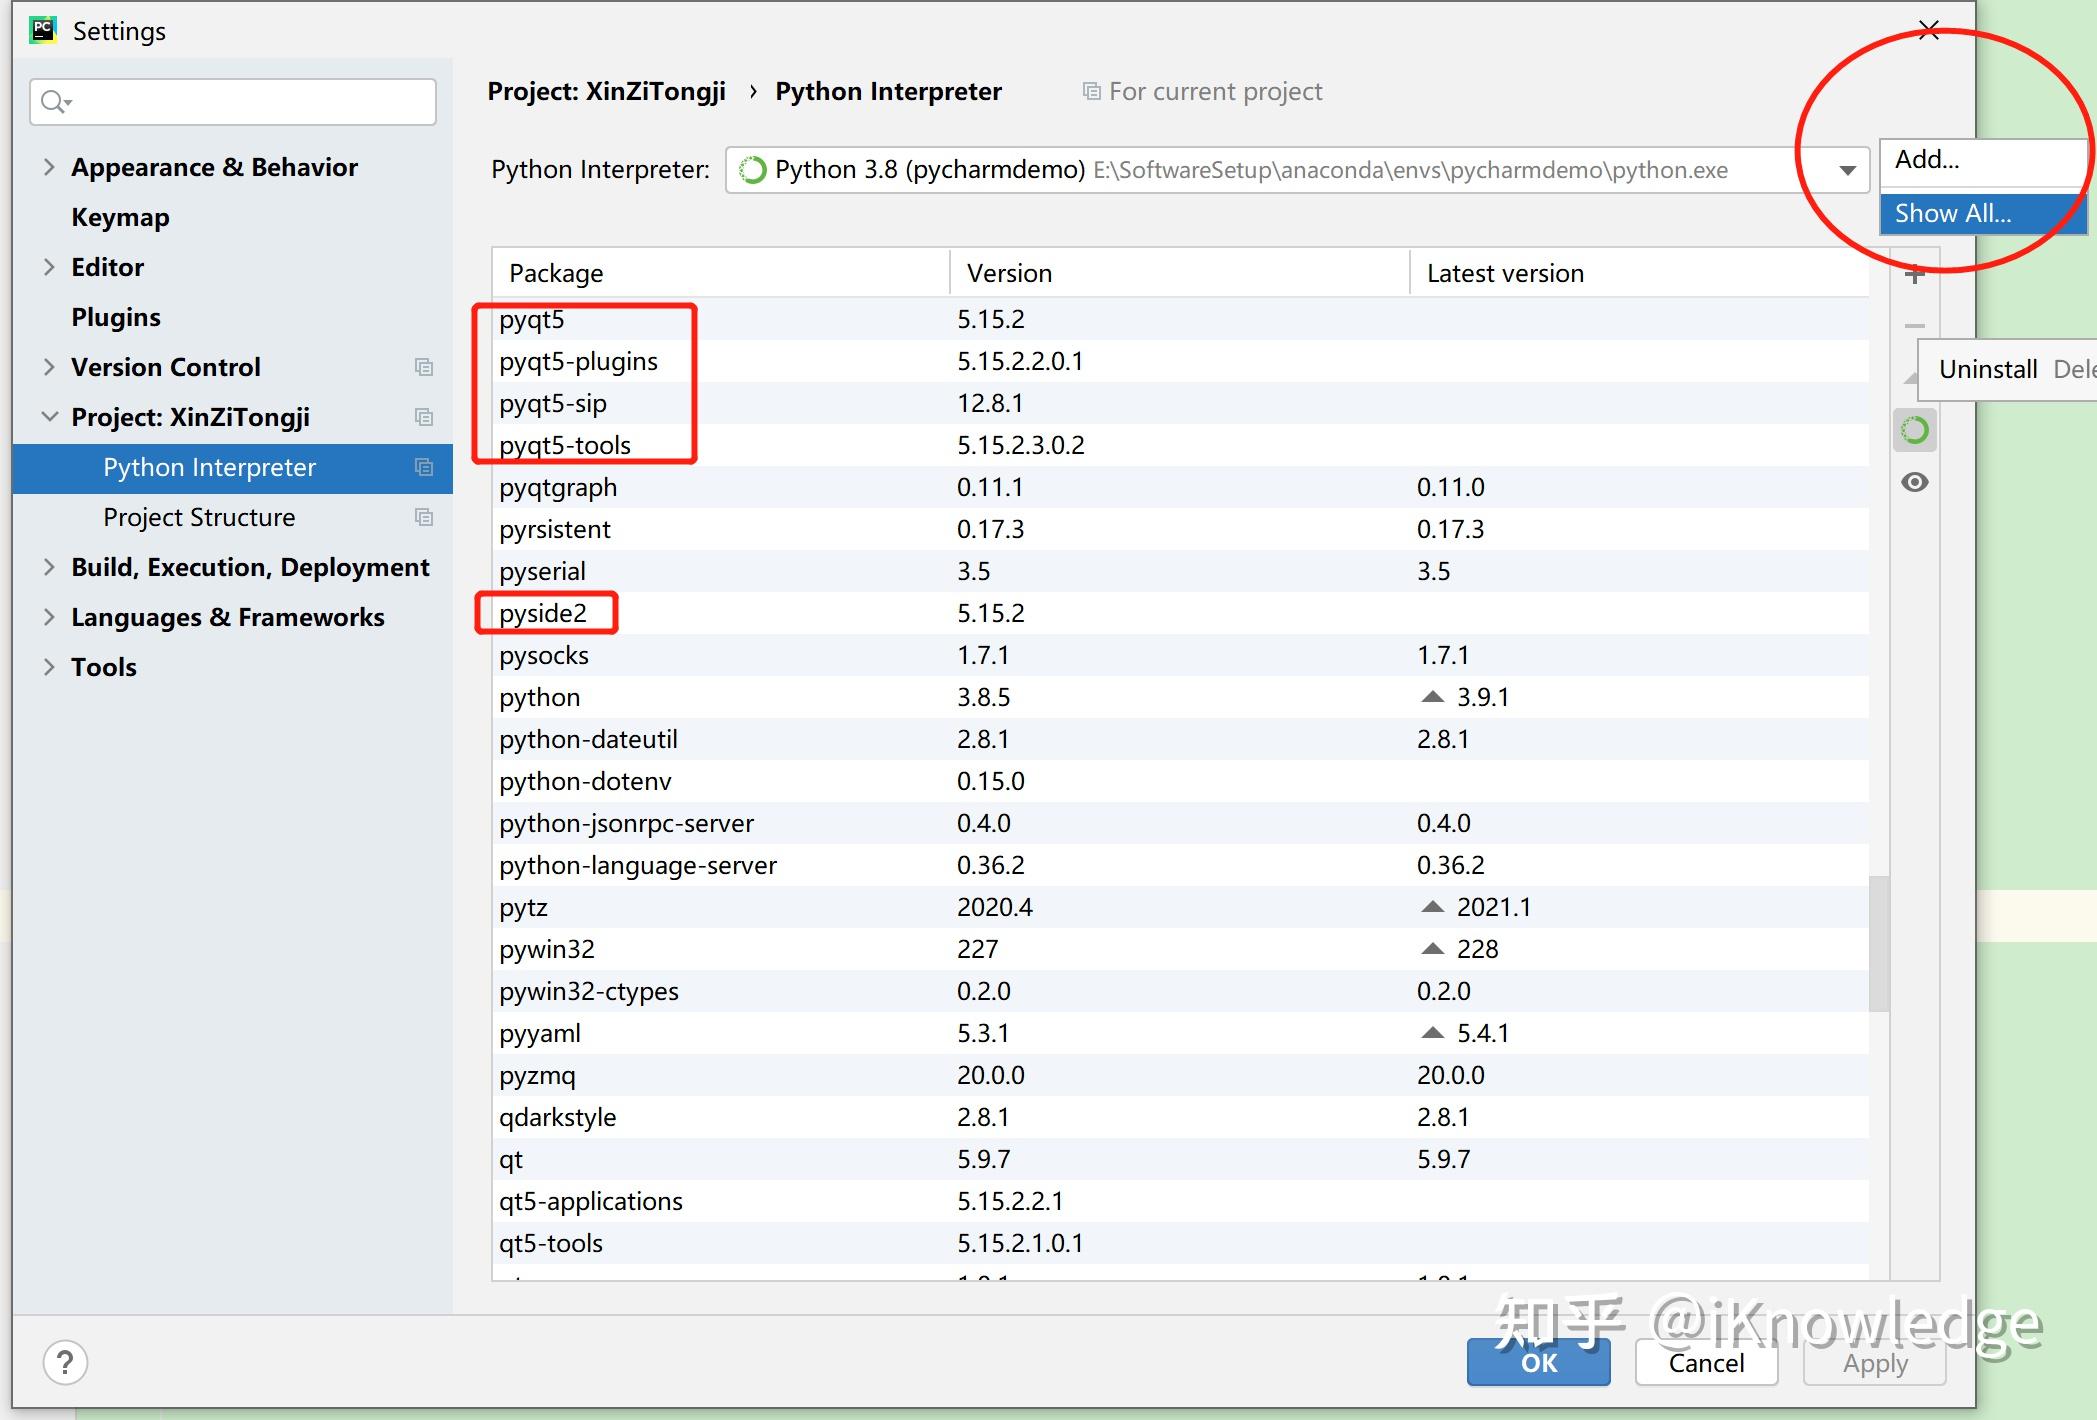
Task: Click the magnifier icon in the settings search
Action: (55, 101)
